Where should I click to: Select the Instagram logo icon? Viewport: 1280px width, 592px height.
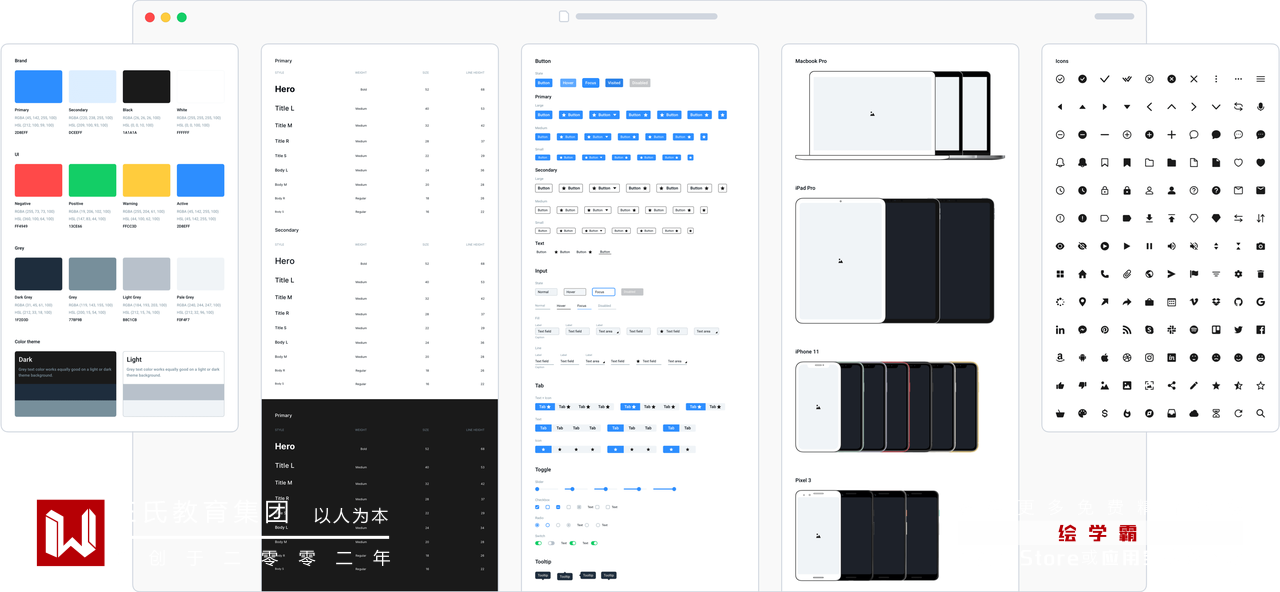coord(1149,357)
